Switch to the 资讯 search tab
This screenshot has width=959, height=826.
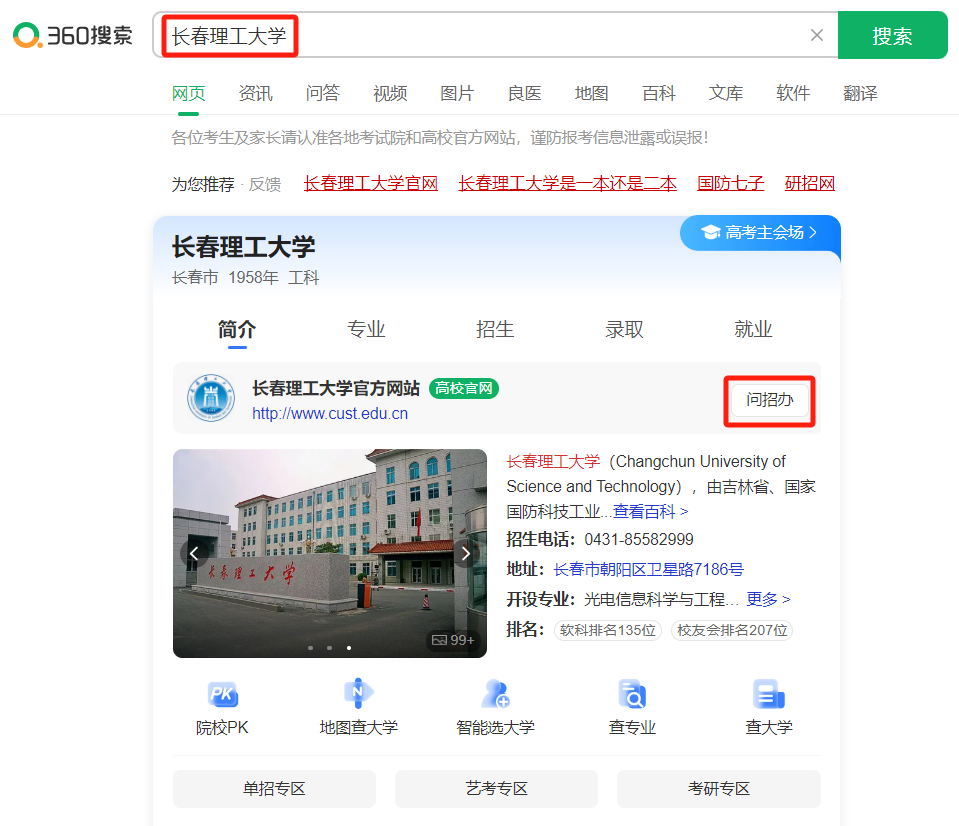(255, 93)
